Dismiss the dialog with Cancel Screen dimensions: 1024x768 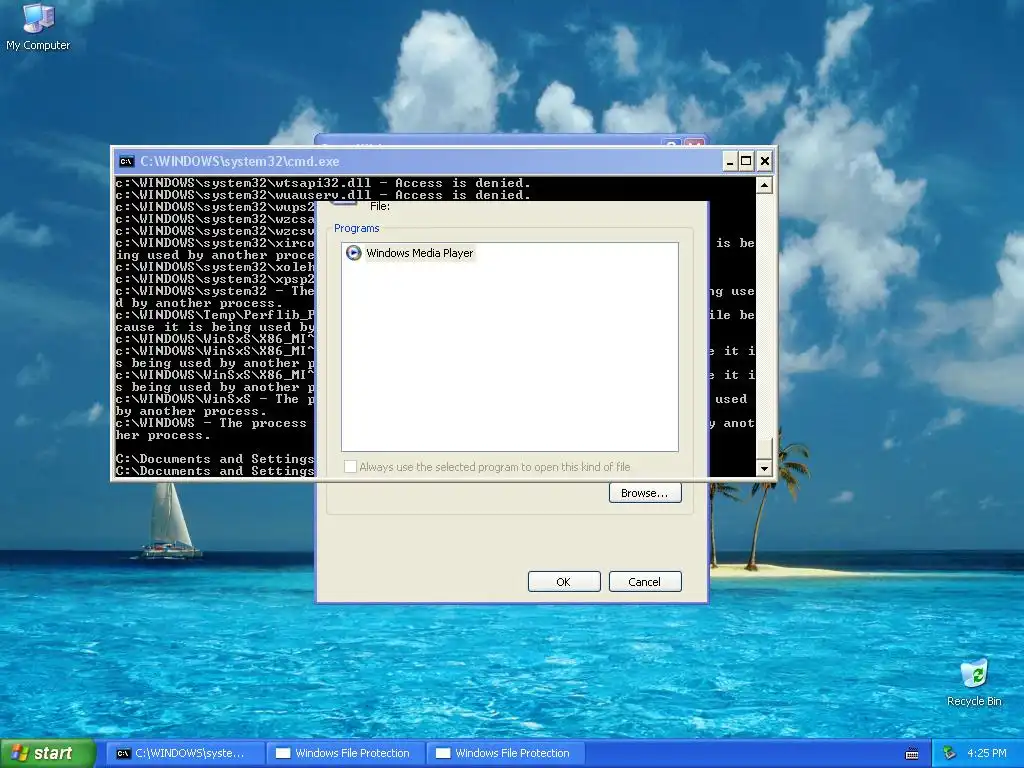[645, 582]
